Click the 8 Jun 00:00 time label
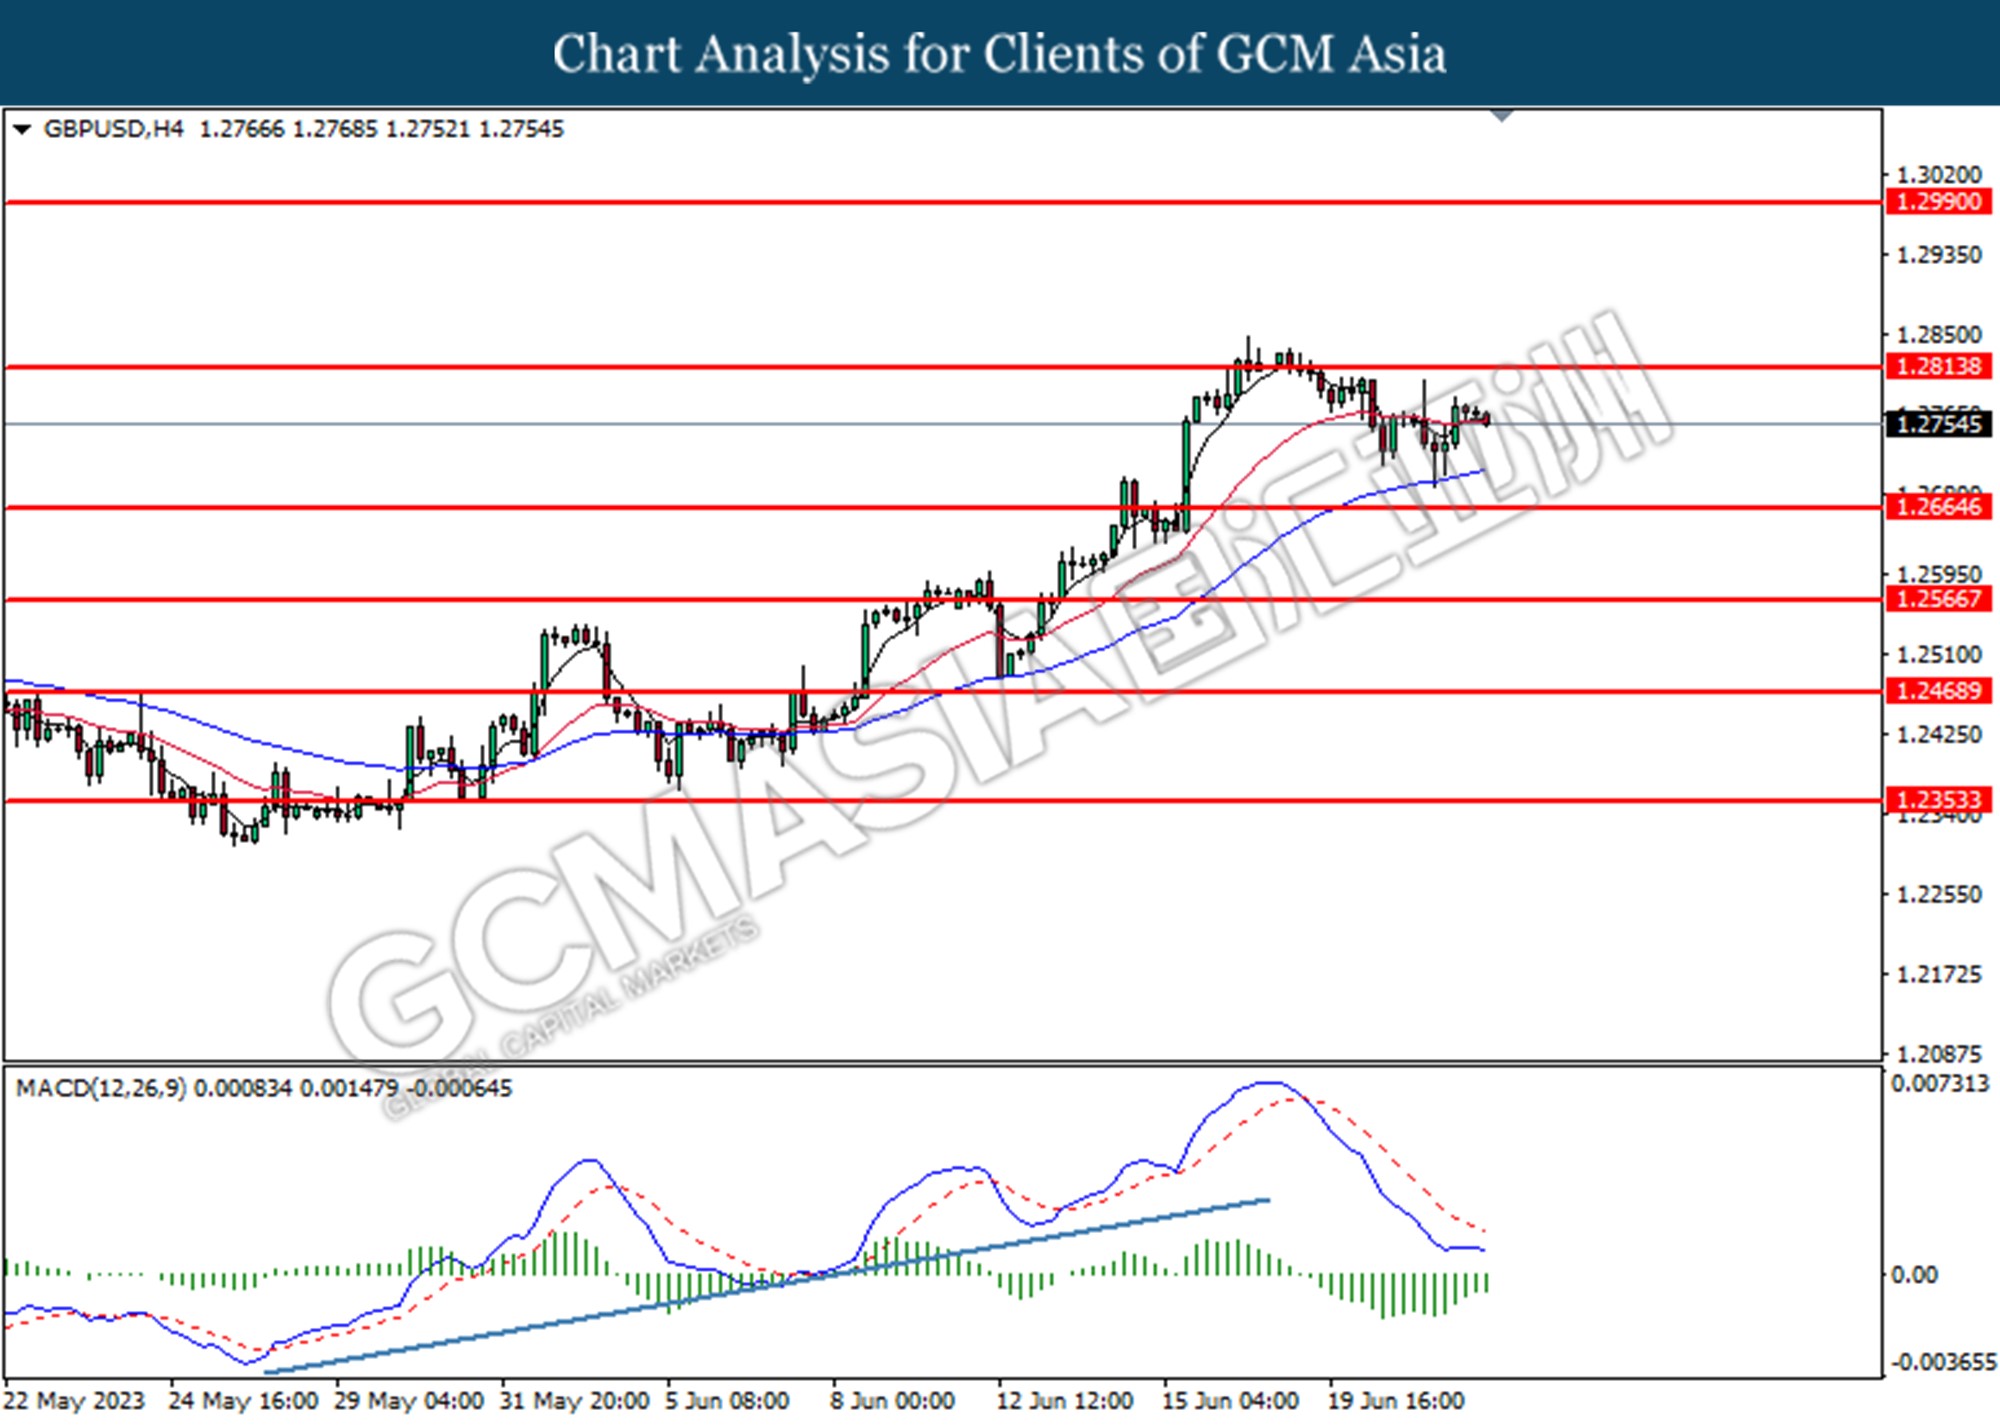Viewport: 2000px width, 1428px height. click(892, 1401)
